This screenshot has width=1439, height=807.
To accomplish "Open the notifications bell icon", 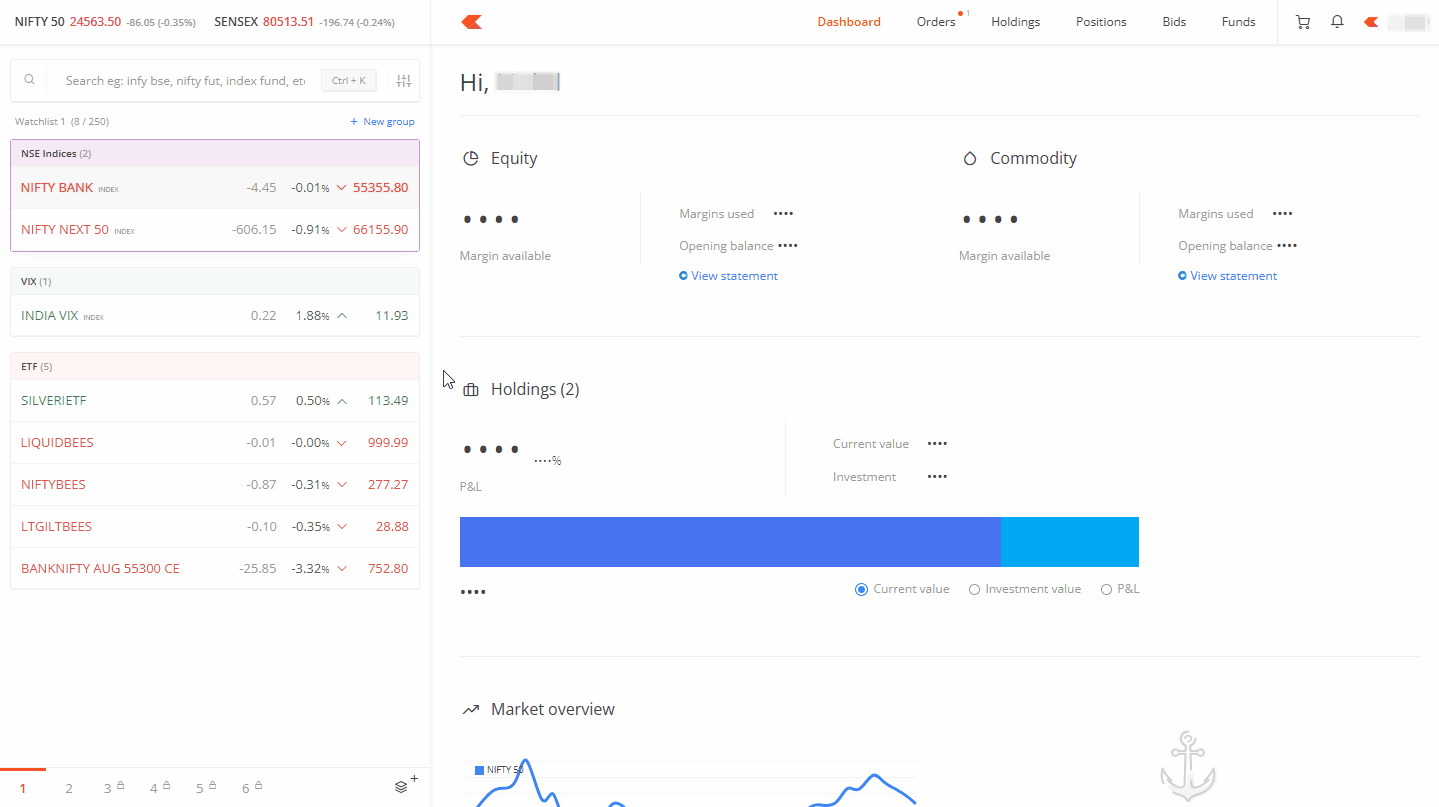I will (x=1337, y=22).
